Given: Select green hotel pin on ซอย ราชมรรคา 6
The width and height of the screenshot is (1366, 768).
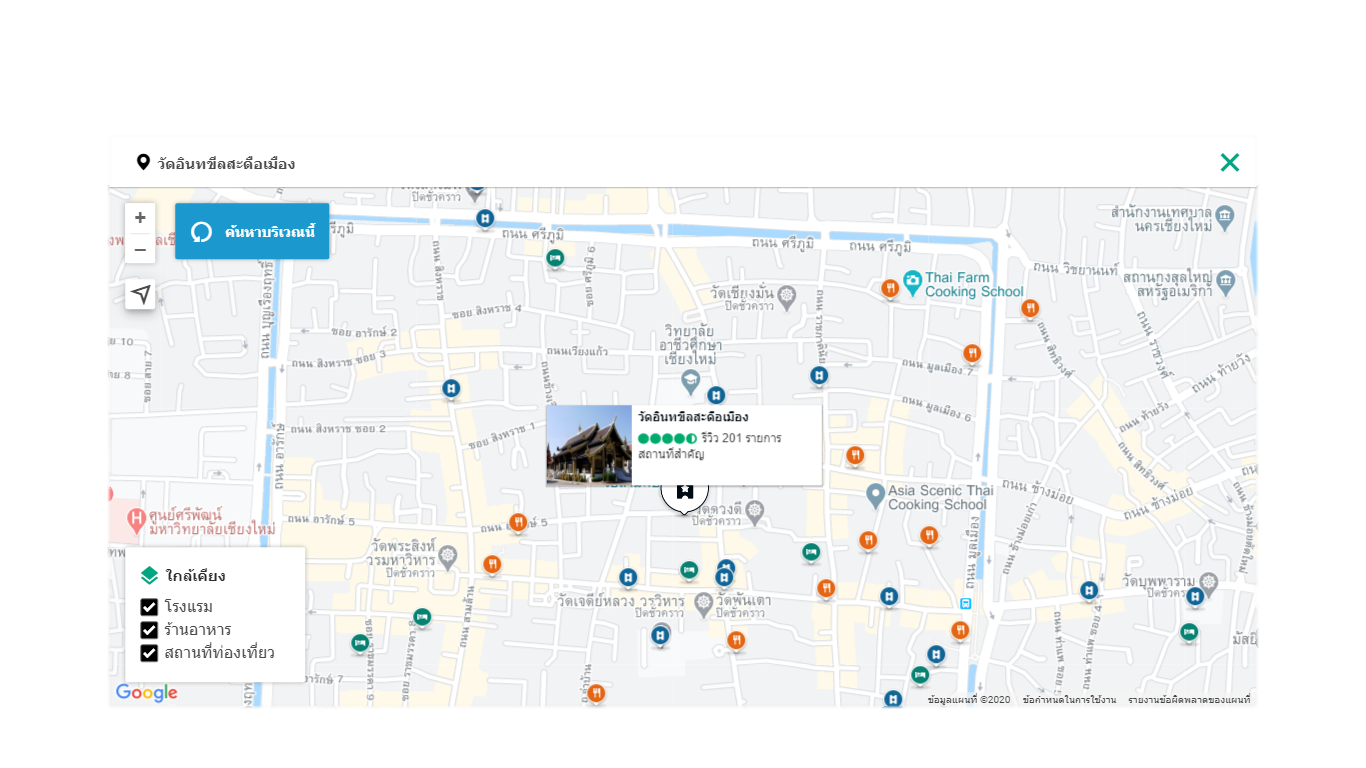Looking at the screenshot, I should pyautogui.click(x=422, y=618).
